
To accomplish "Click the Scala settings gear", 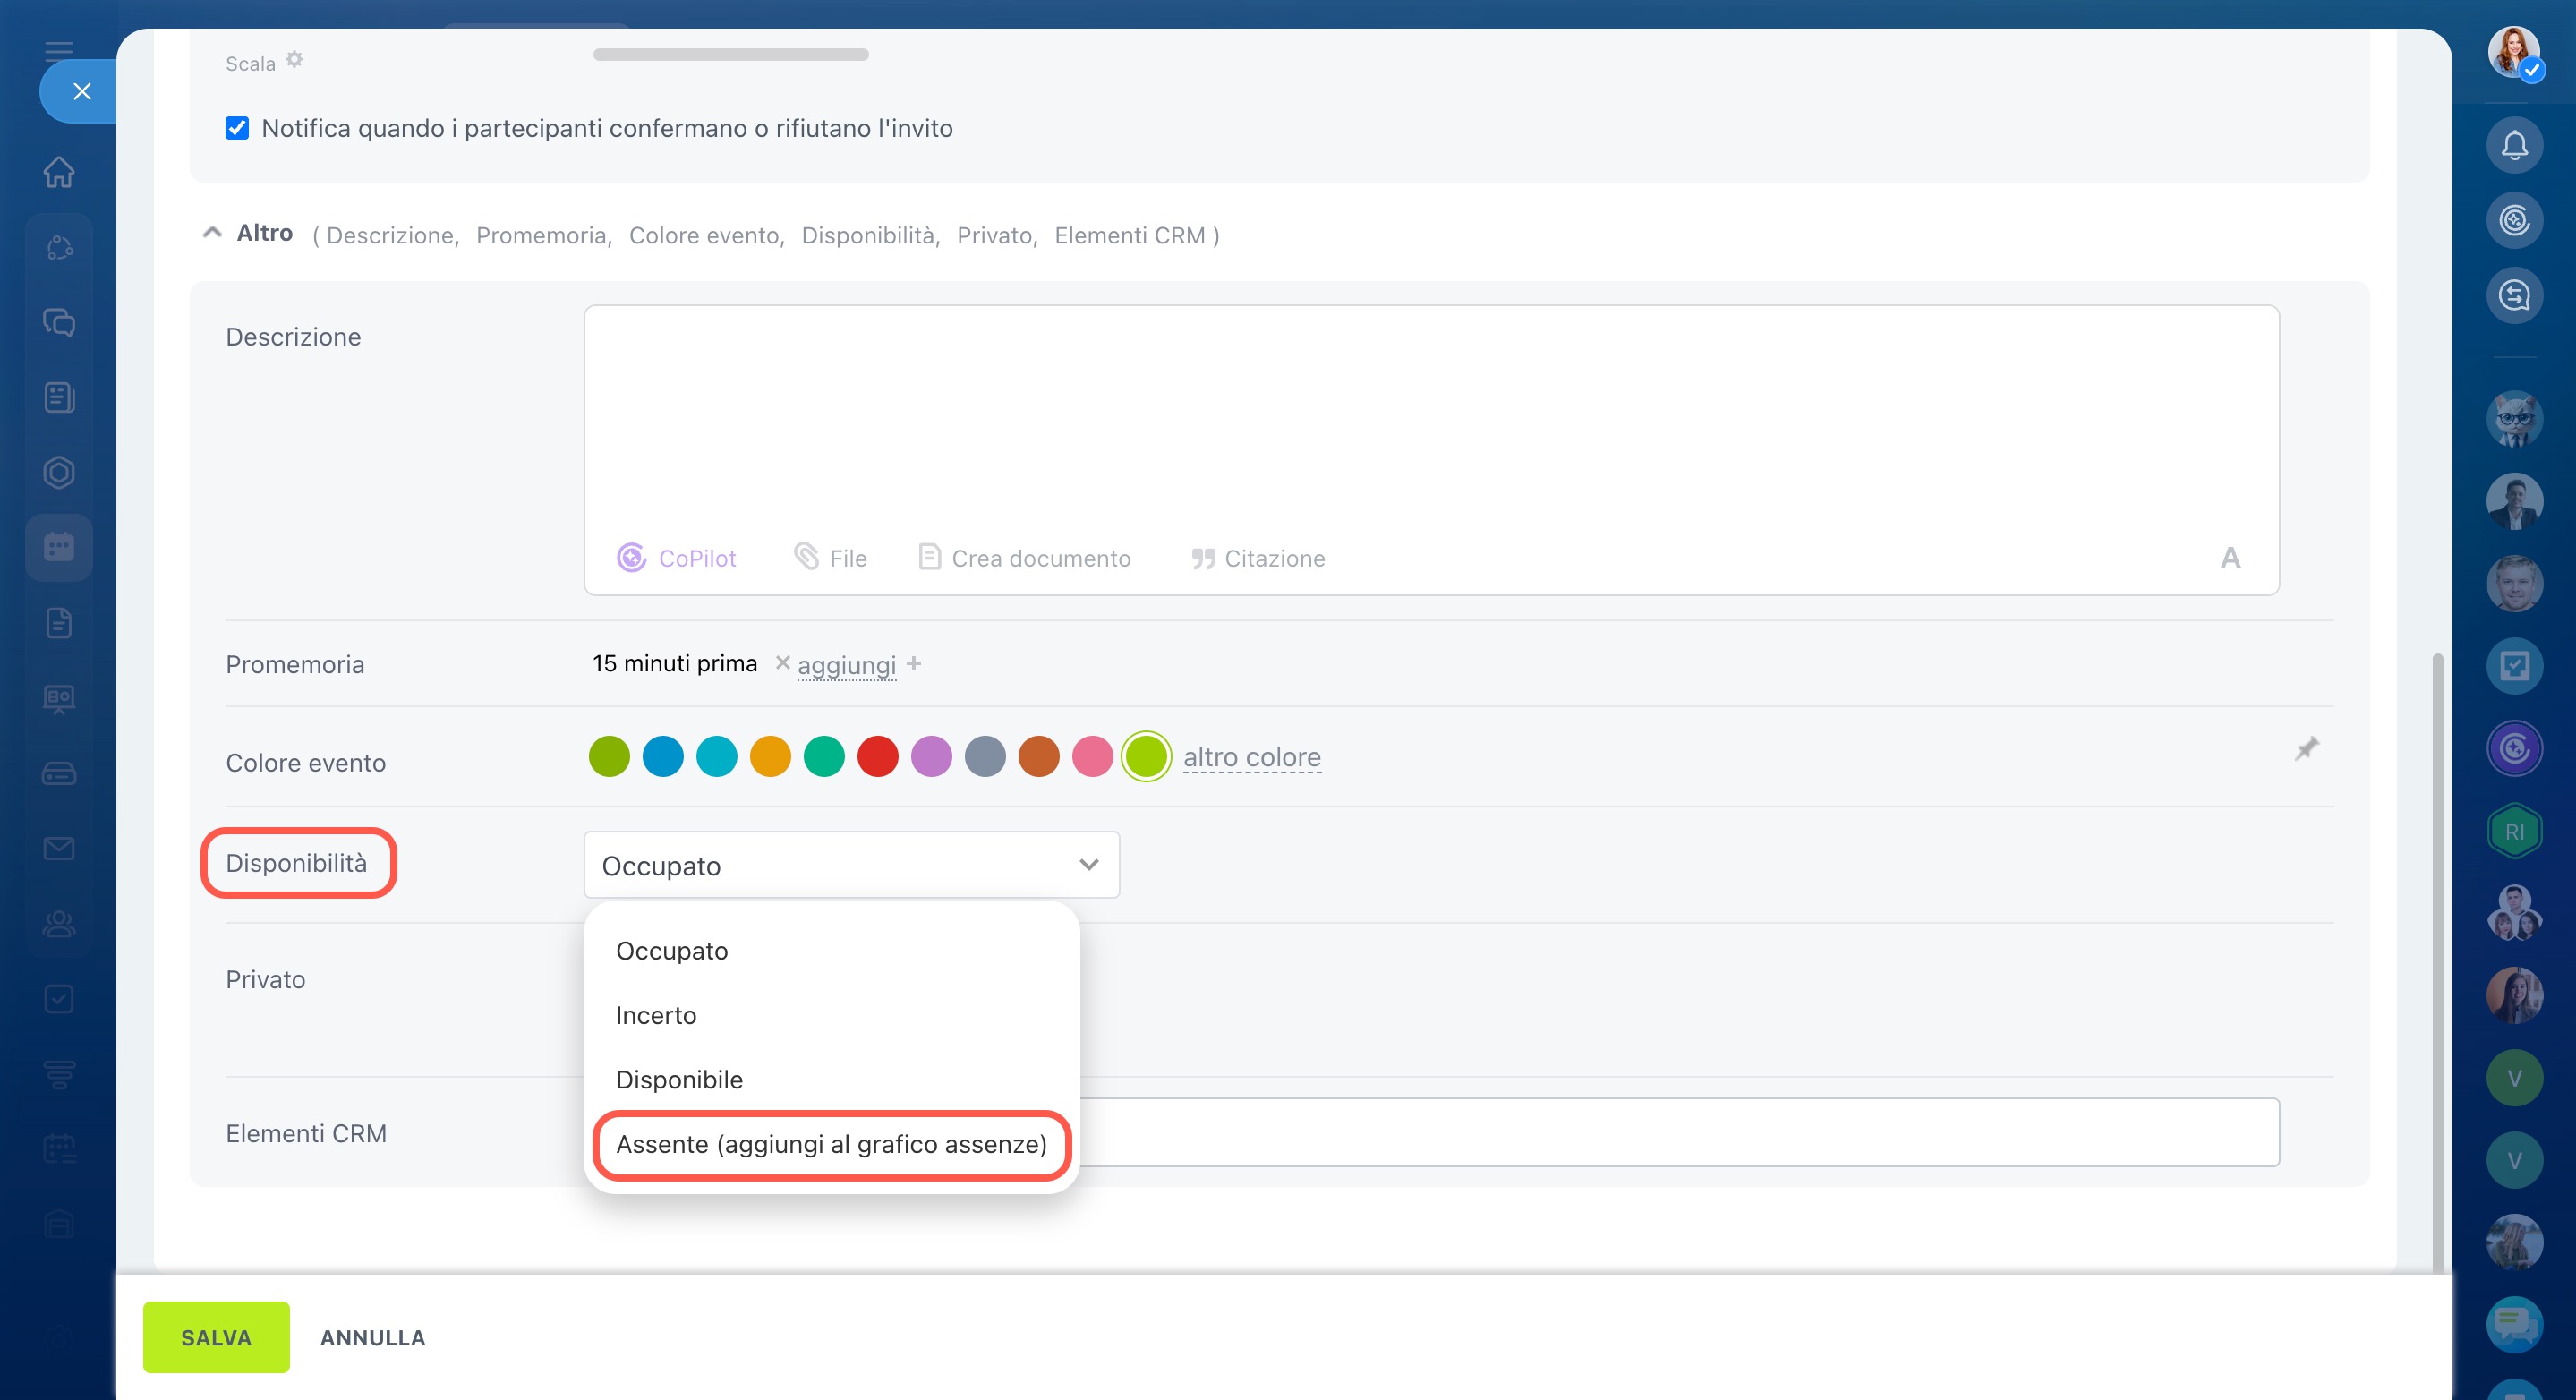I will 294,60.
